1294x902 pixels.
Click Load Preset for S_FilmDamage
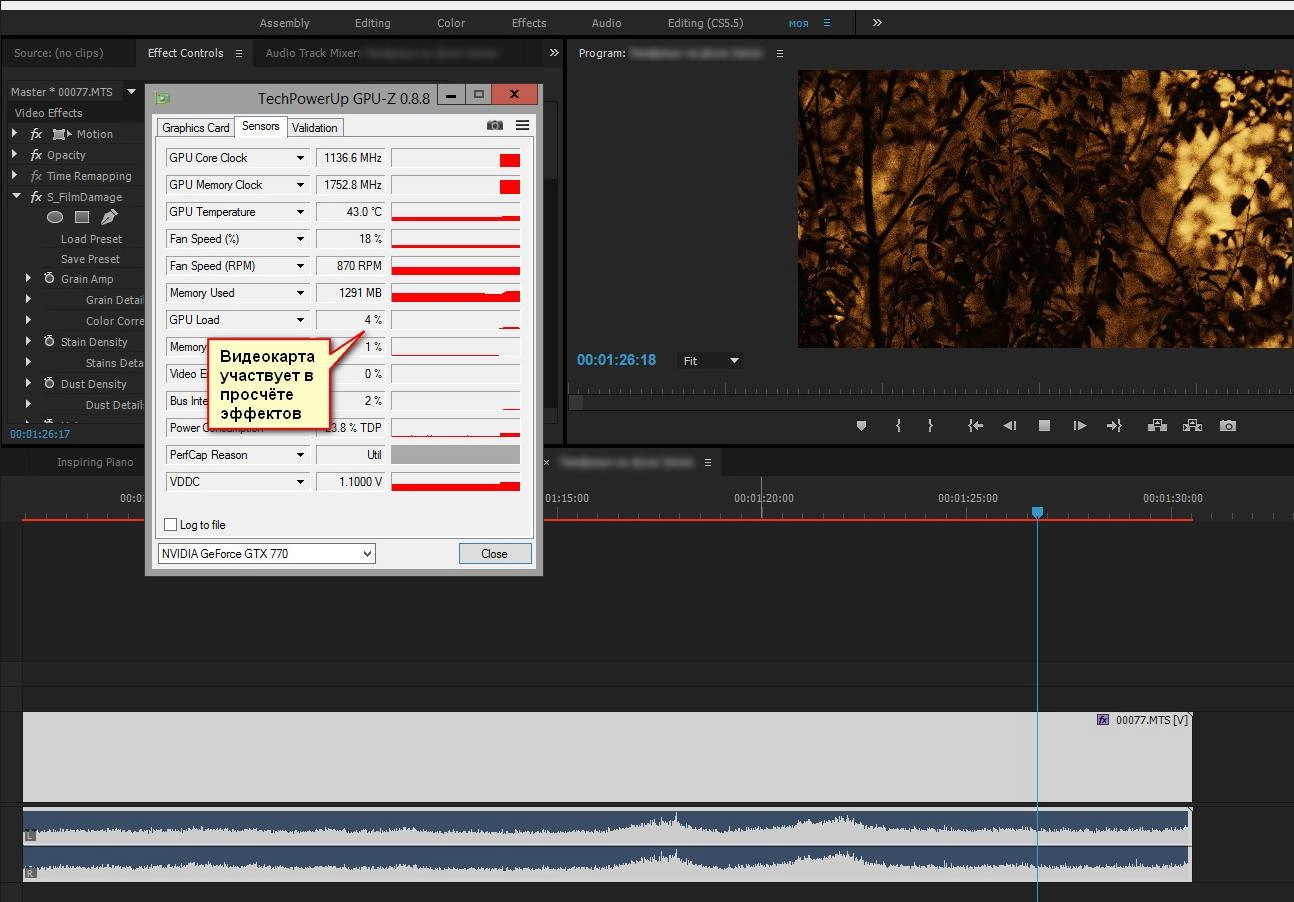coord(91,239)
